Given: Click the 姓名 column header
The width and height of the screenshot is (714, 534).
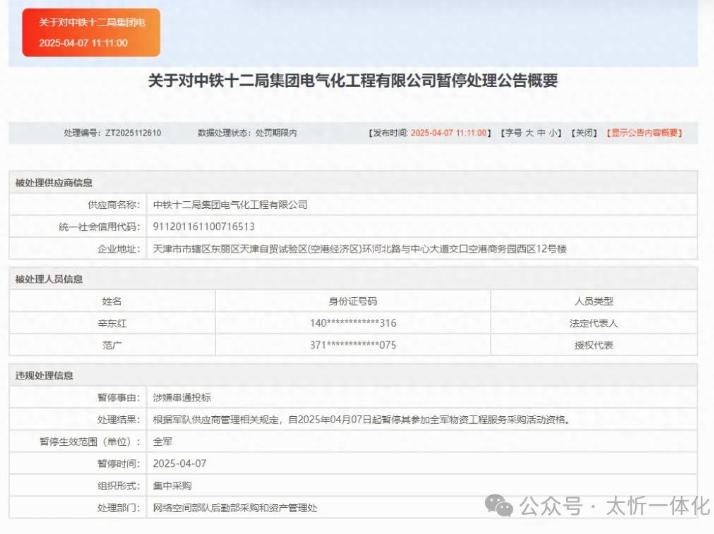Looking at the screenshot, I should 112,301.
